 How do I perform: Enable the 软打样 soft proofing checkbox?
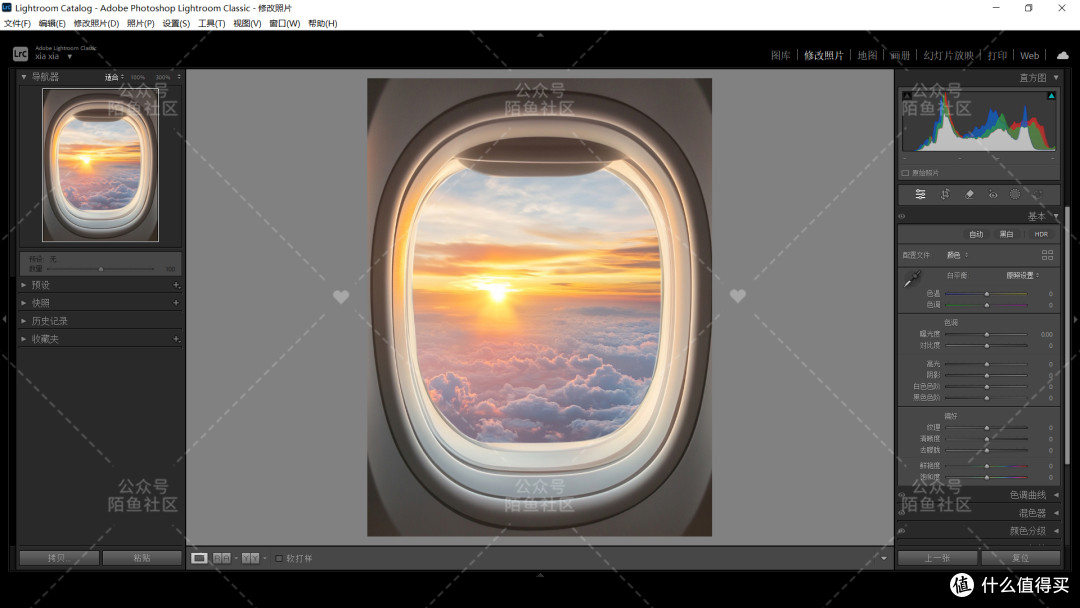[x=279, y=558]
